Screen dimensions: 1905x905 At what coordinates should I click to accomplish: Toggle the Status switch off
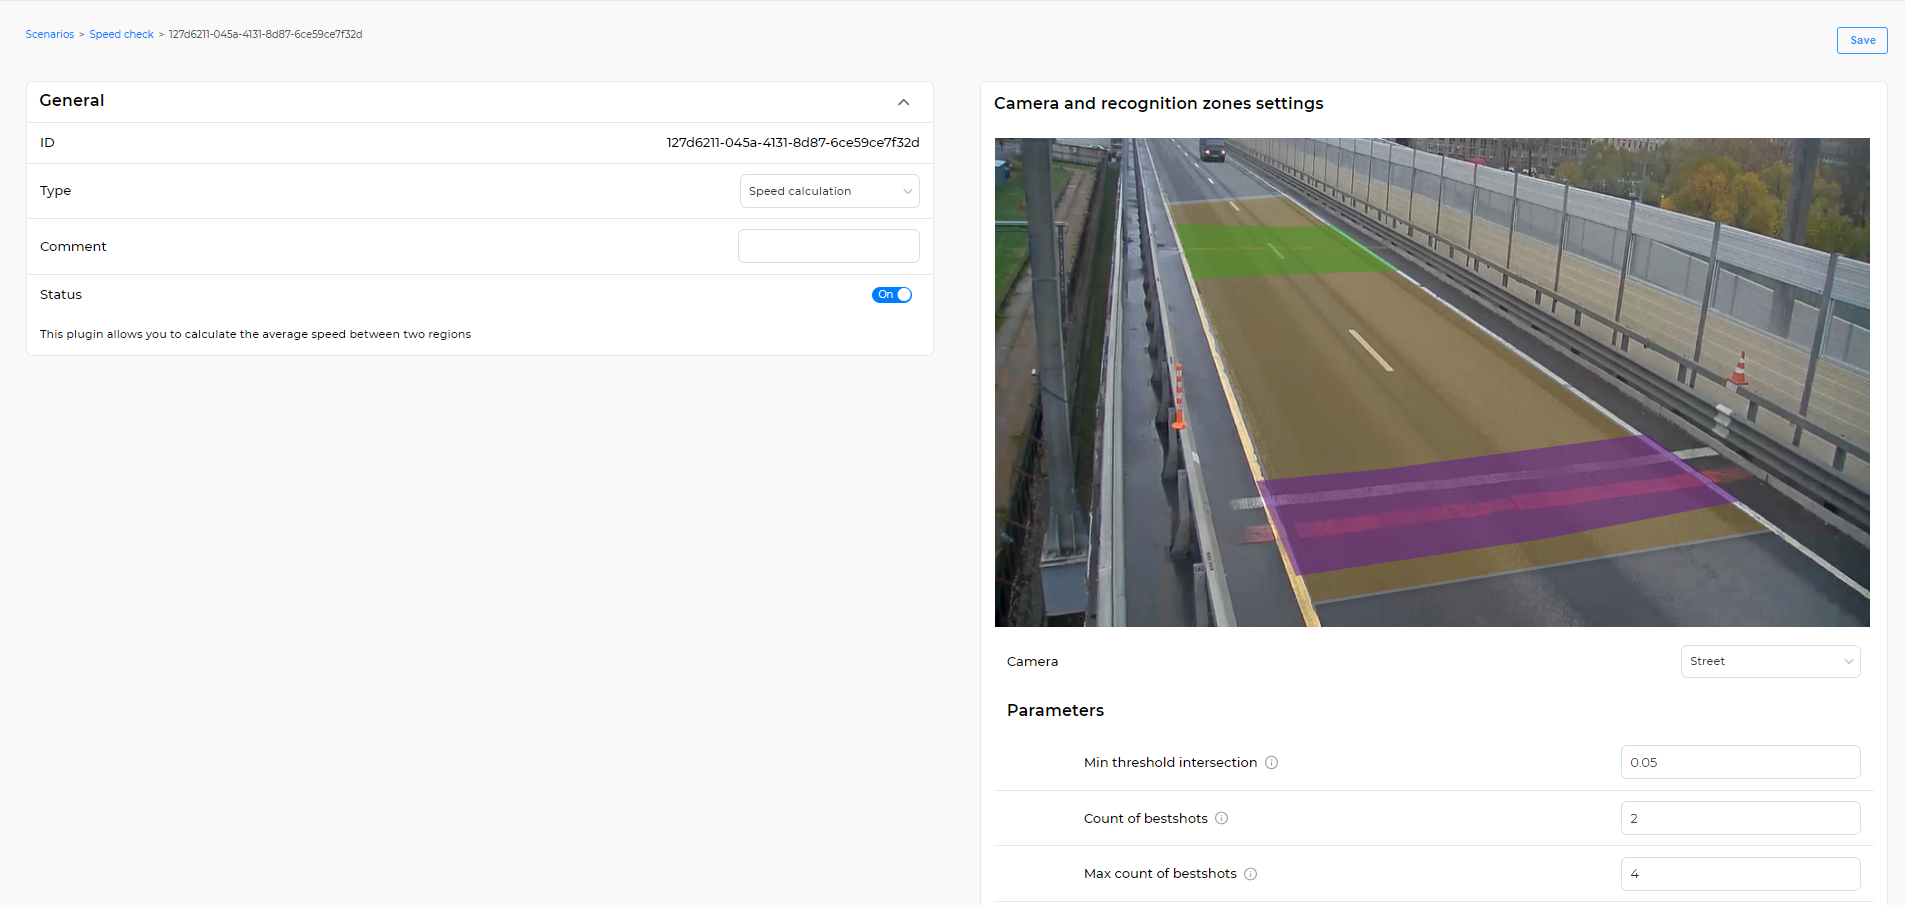pyautogui.click(x=892, y=295)
